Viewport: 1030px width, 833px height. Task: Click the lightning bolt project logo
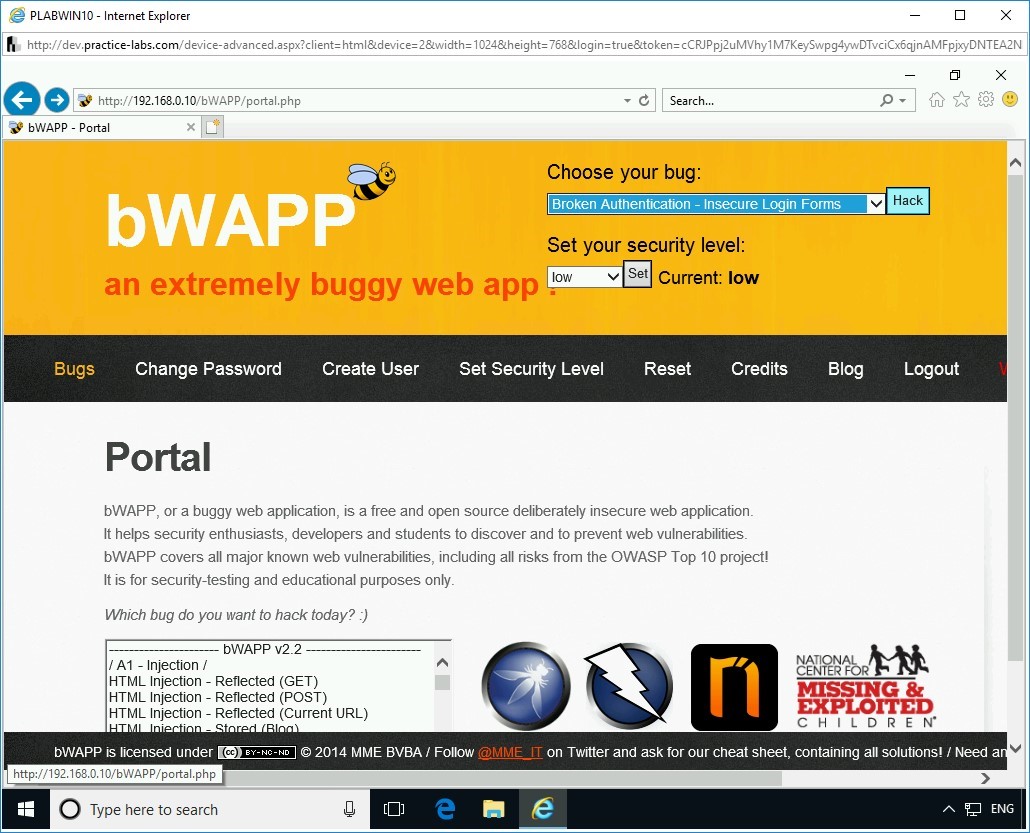628,686
